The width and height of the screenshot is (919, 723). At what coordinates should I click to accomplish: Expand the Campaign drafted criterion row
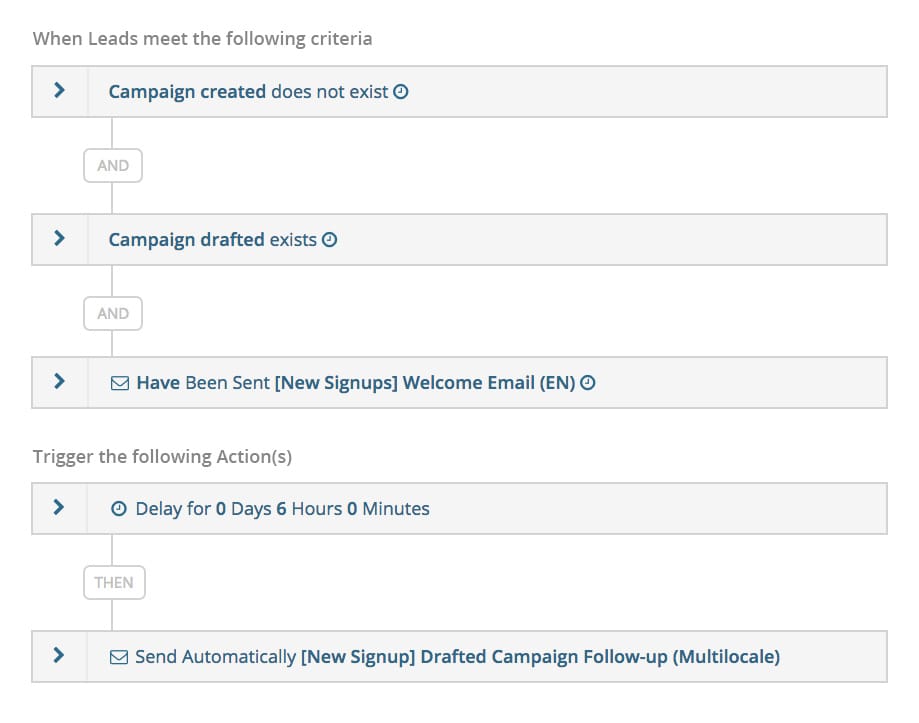pyautogui.click(x=59, y=239)
